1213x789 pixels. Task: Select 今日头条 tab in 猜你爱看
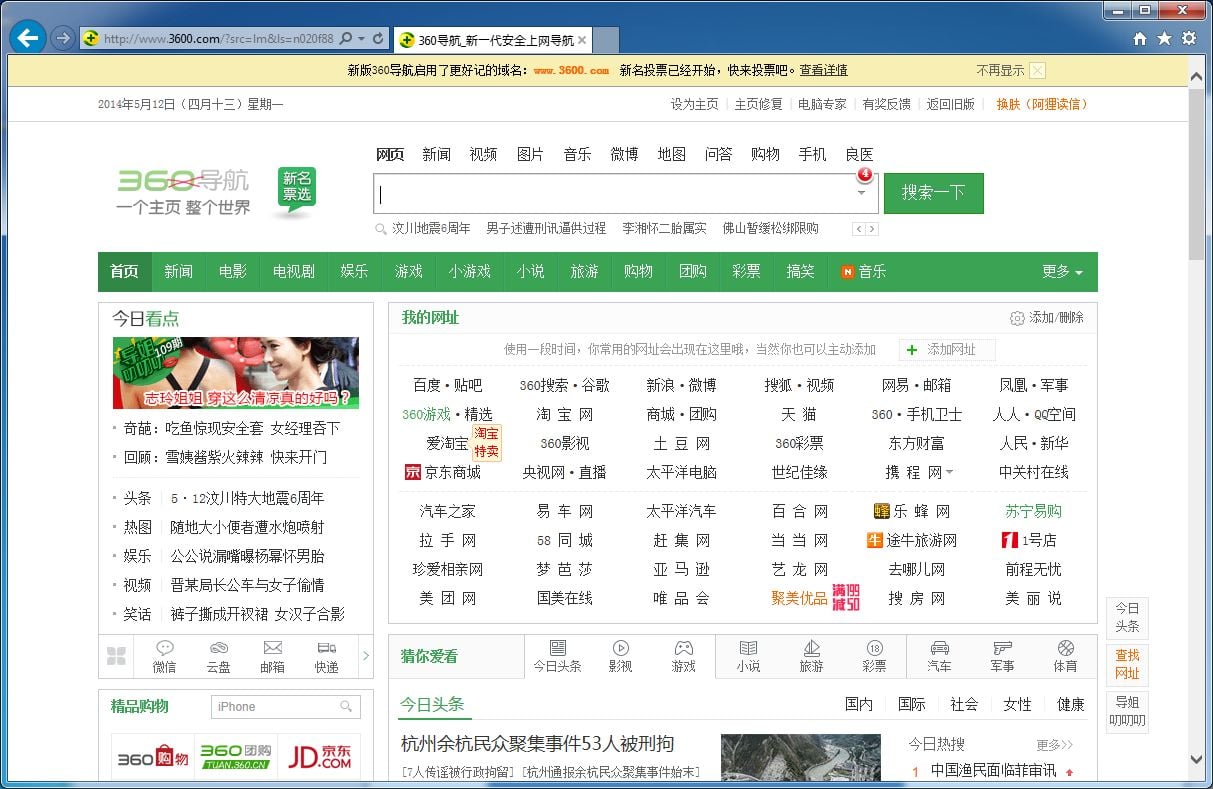557,657
